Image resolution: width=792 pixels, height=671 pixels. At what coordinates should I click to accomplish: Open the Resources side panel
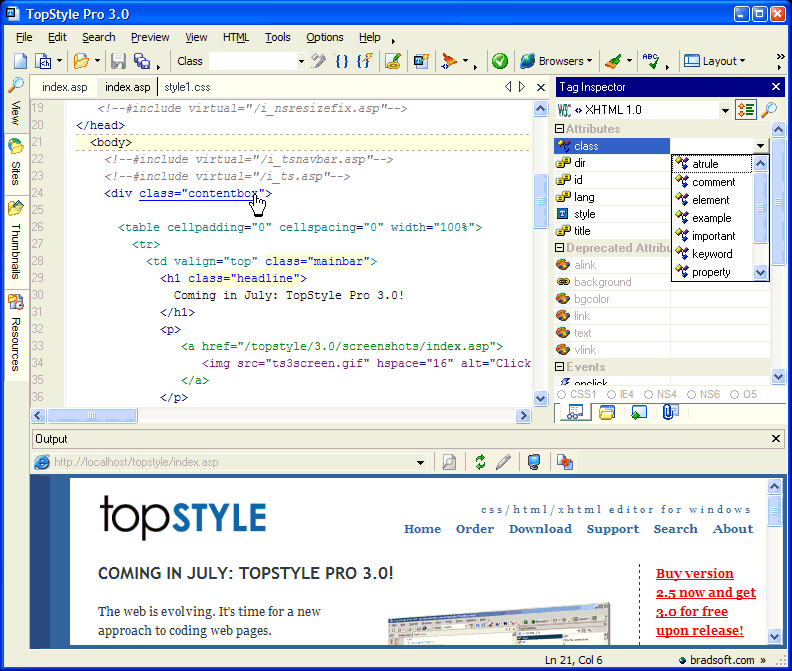click(16, 333)
